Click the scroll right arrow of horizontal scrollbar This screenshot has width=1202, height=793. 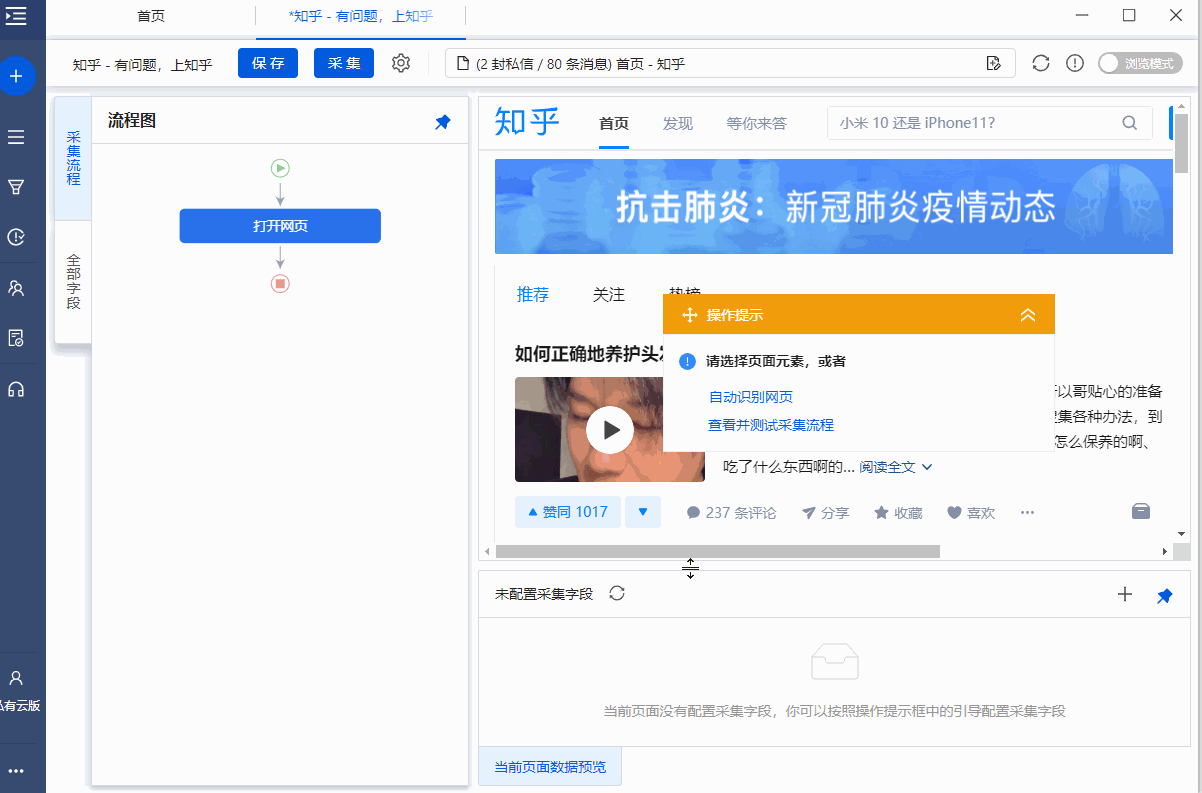pos(1165,551)
